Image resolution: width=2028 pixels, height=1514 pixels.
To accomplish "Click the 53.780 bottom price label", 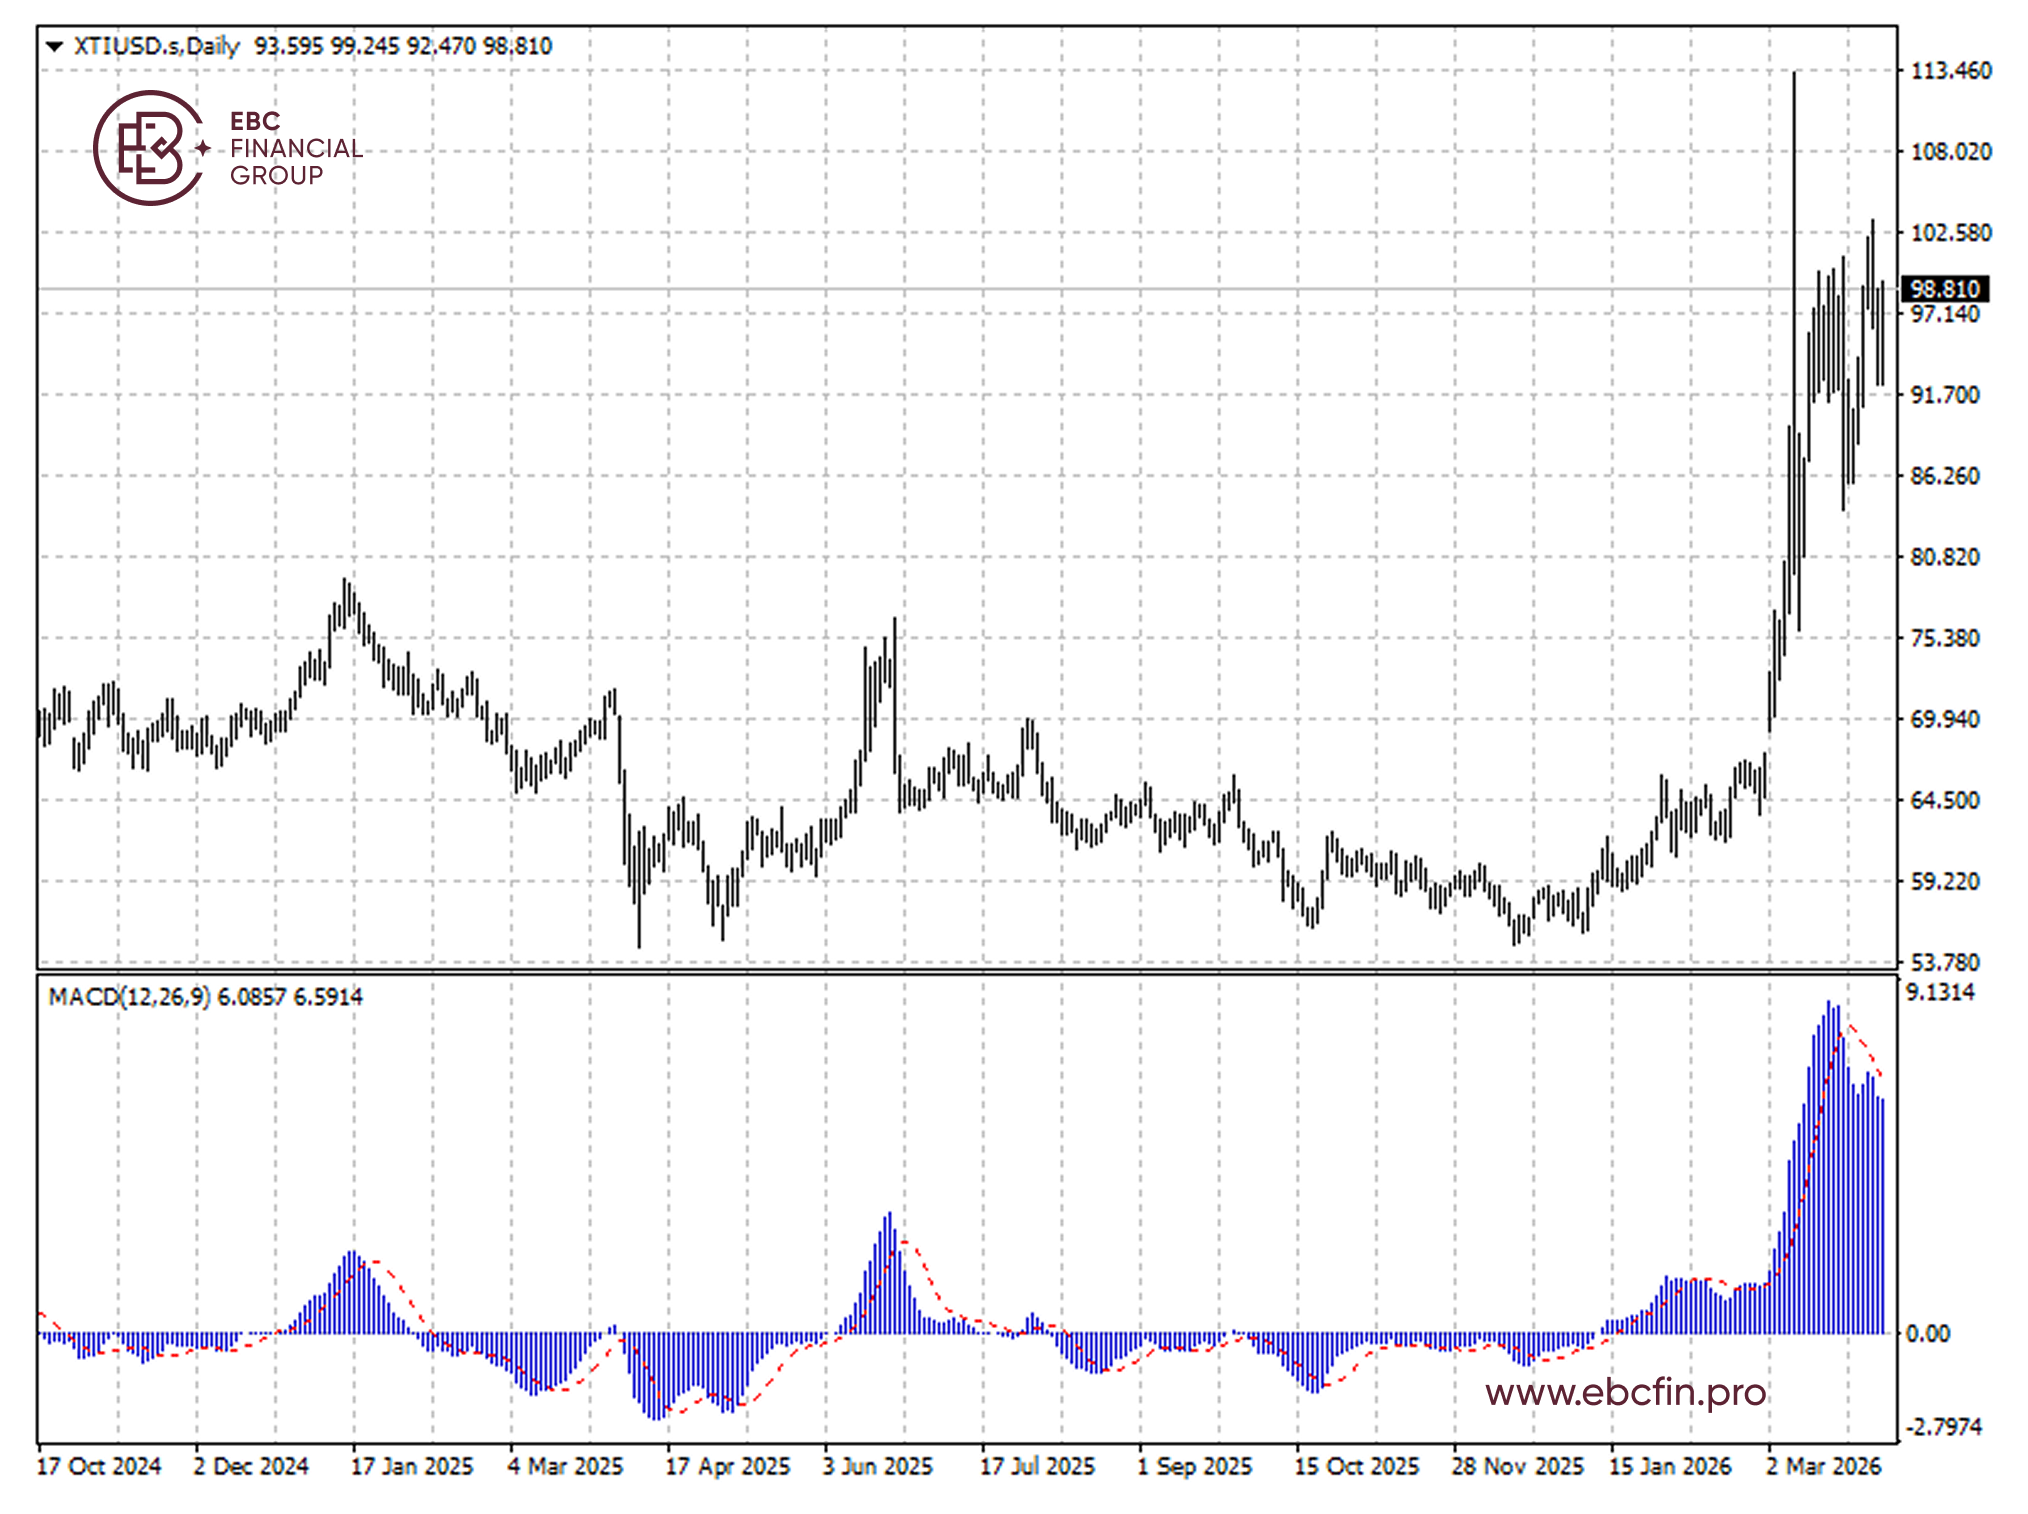I will coord(1944,962).
